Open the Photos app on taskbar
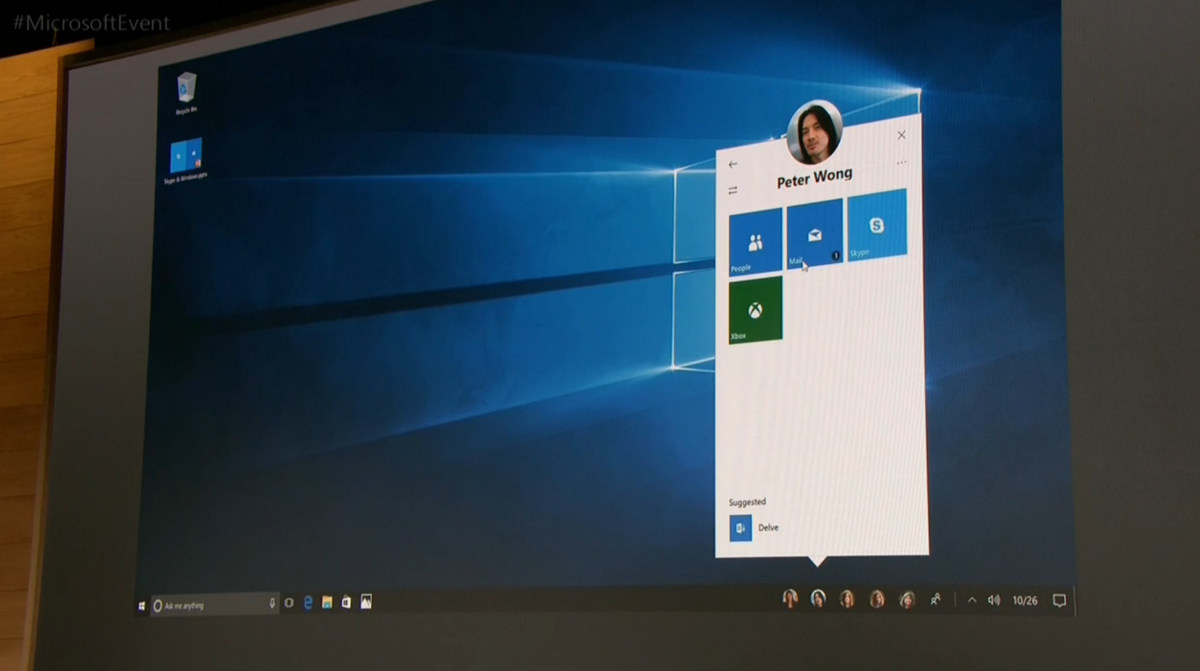 [x=366, y=602]
